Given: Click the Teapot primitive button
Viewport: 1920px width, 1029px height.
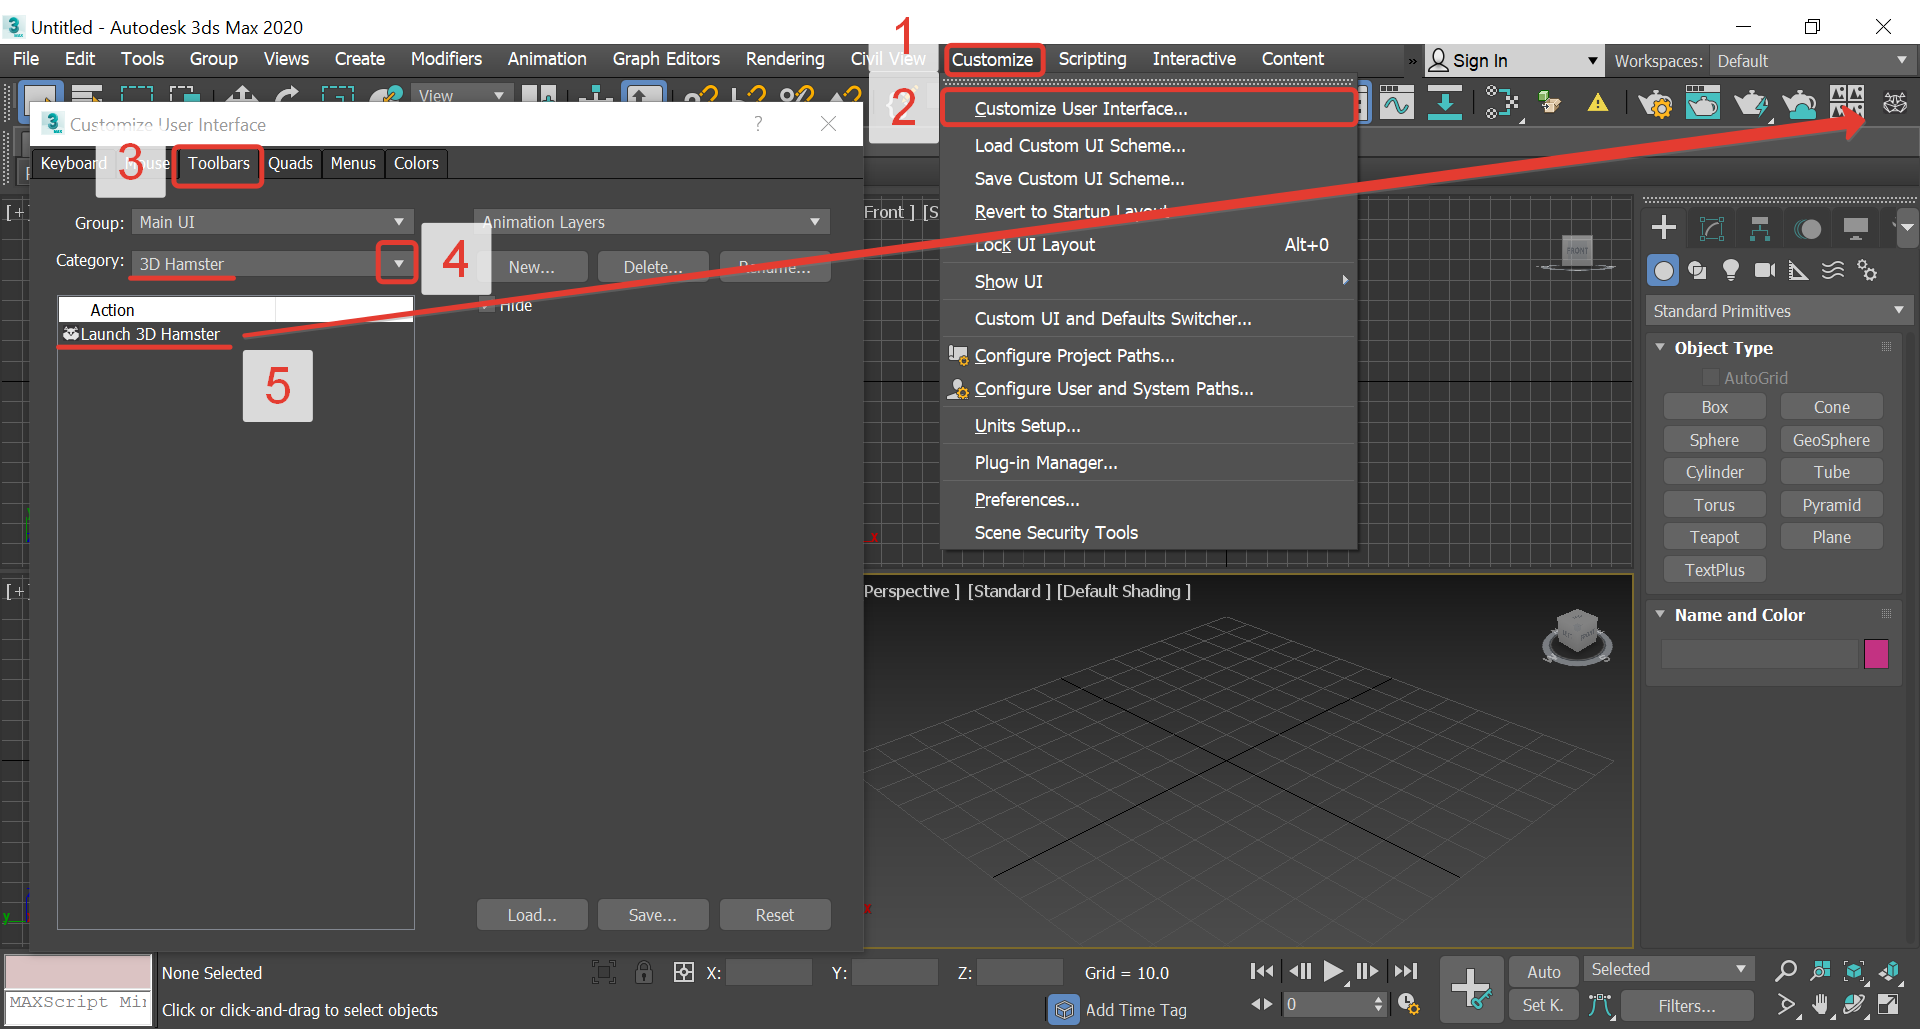Looking at the screenshot, I should pyautogui.click(x=1714, y=537).
